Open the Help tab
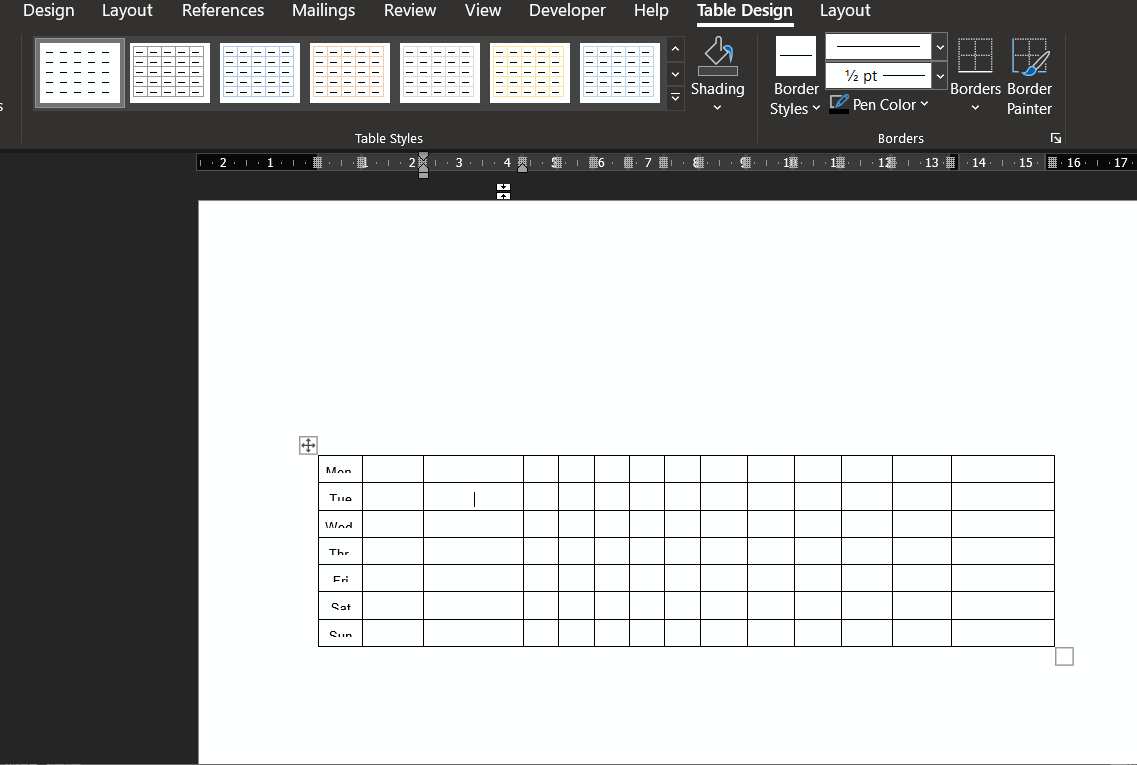Image resolution: width=1137 pixels, height=765 pixels. [x=651, y=11]
